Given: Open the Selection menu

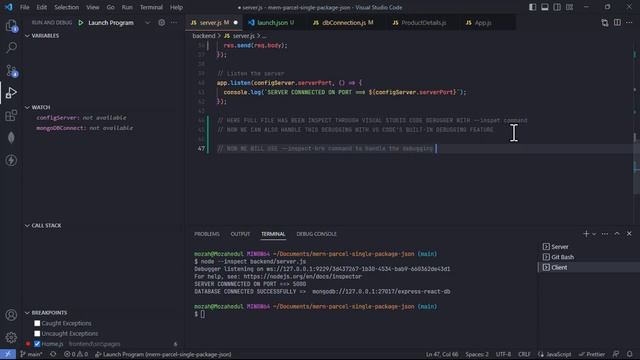Looking at the screenshot, I should point(67,7).
